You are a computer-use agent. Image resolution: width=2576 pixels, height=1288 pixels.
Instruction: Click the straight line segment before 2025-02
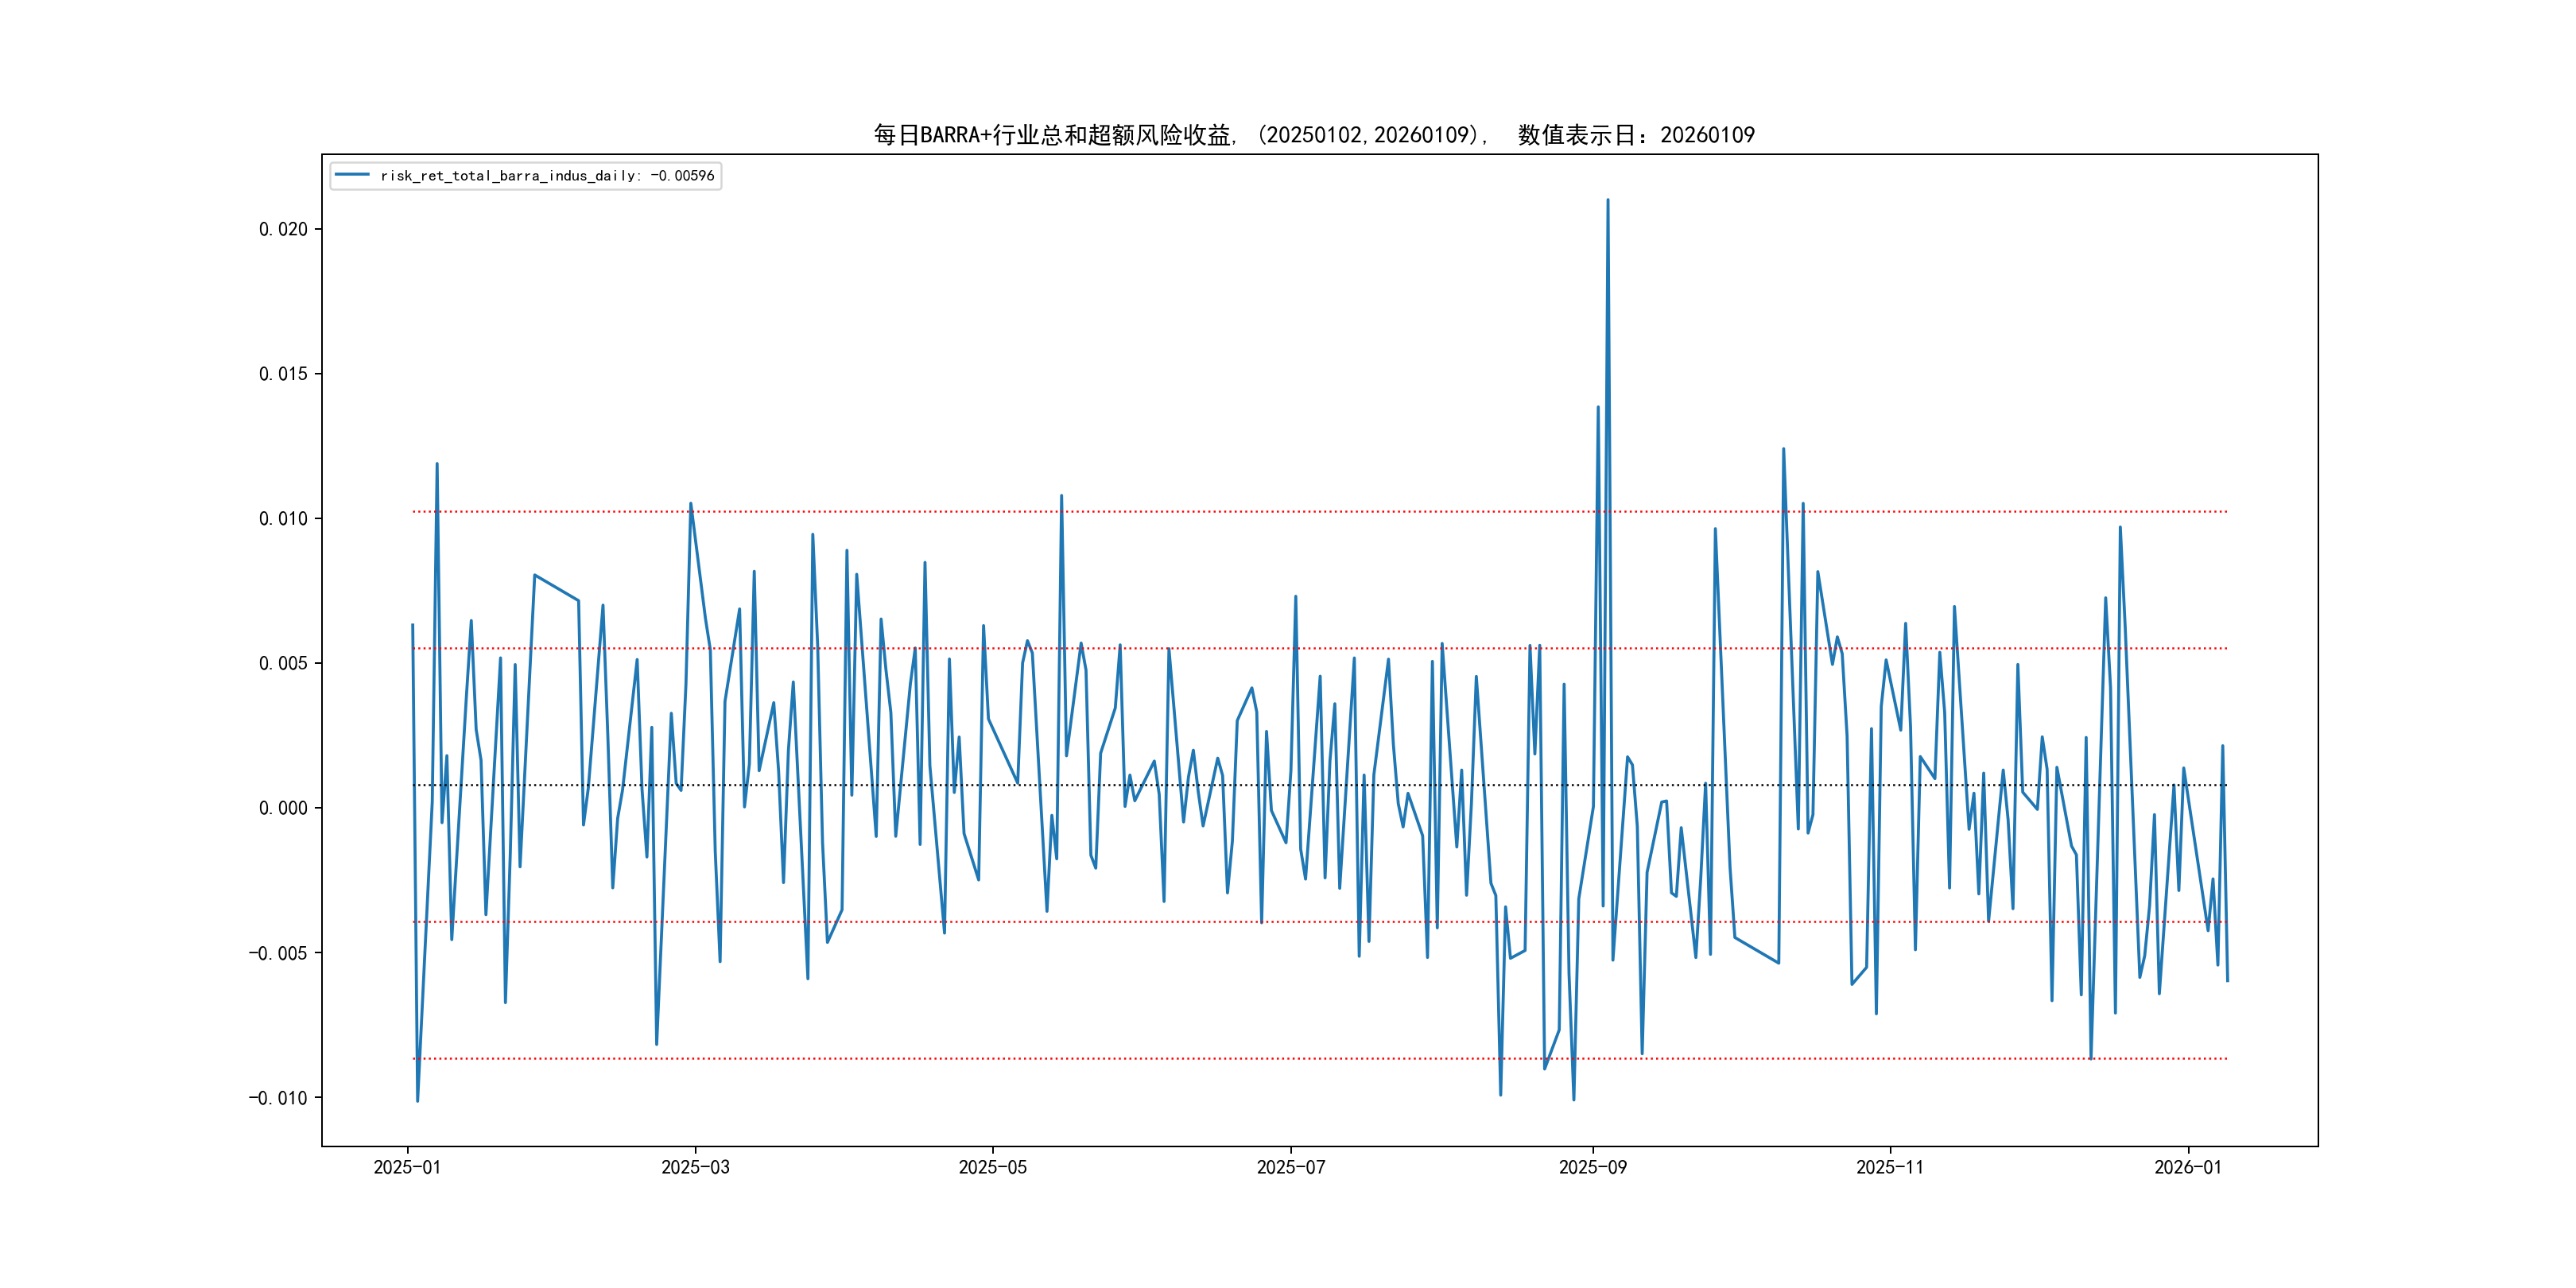(556, 588)
